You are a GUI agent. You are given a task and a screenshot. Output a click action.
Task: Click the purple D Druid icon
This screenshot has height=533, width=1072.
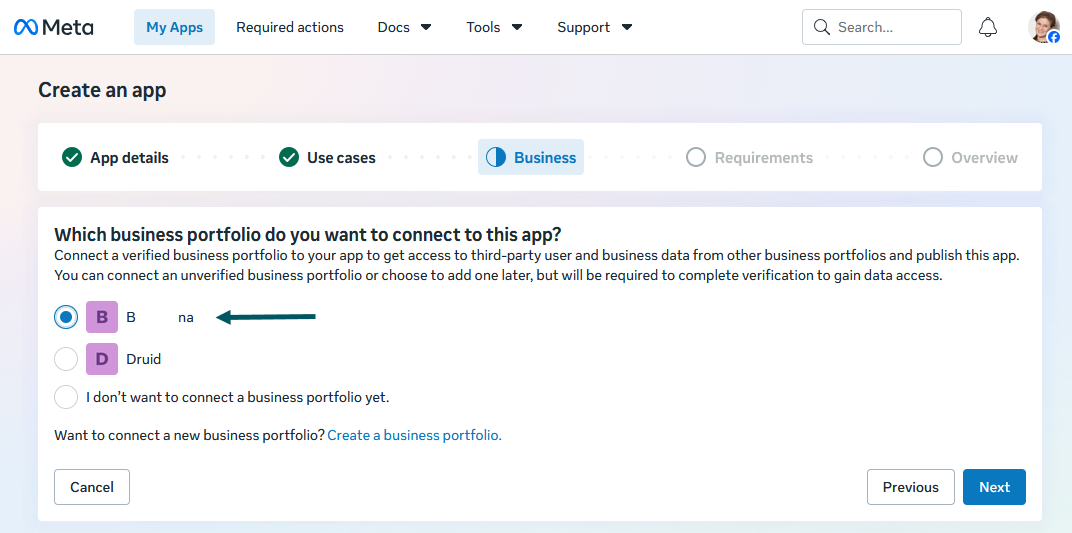(102, 359)
